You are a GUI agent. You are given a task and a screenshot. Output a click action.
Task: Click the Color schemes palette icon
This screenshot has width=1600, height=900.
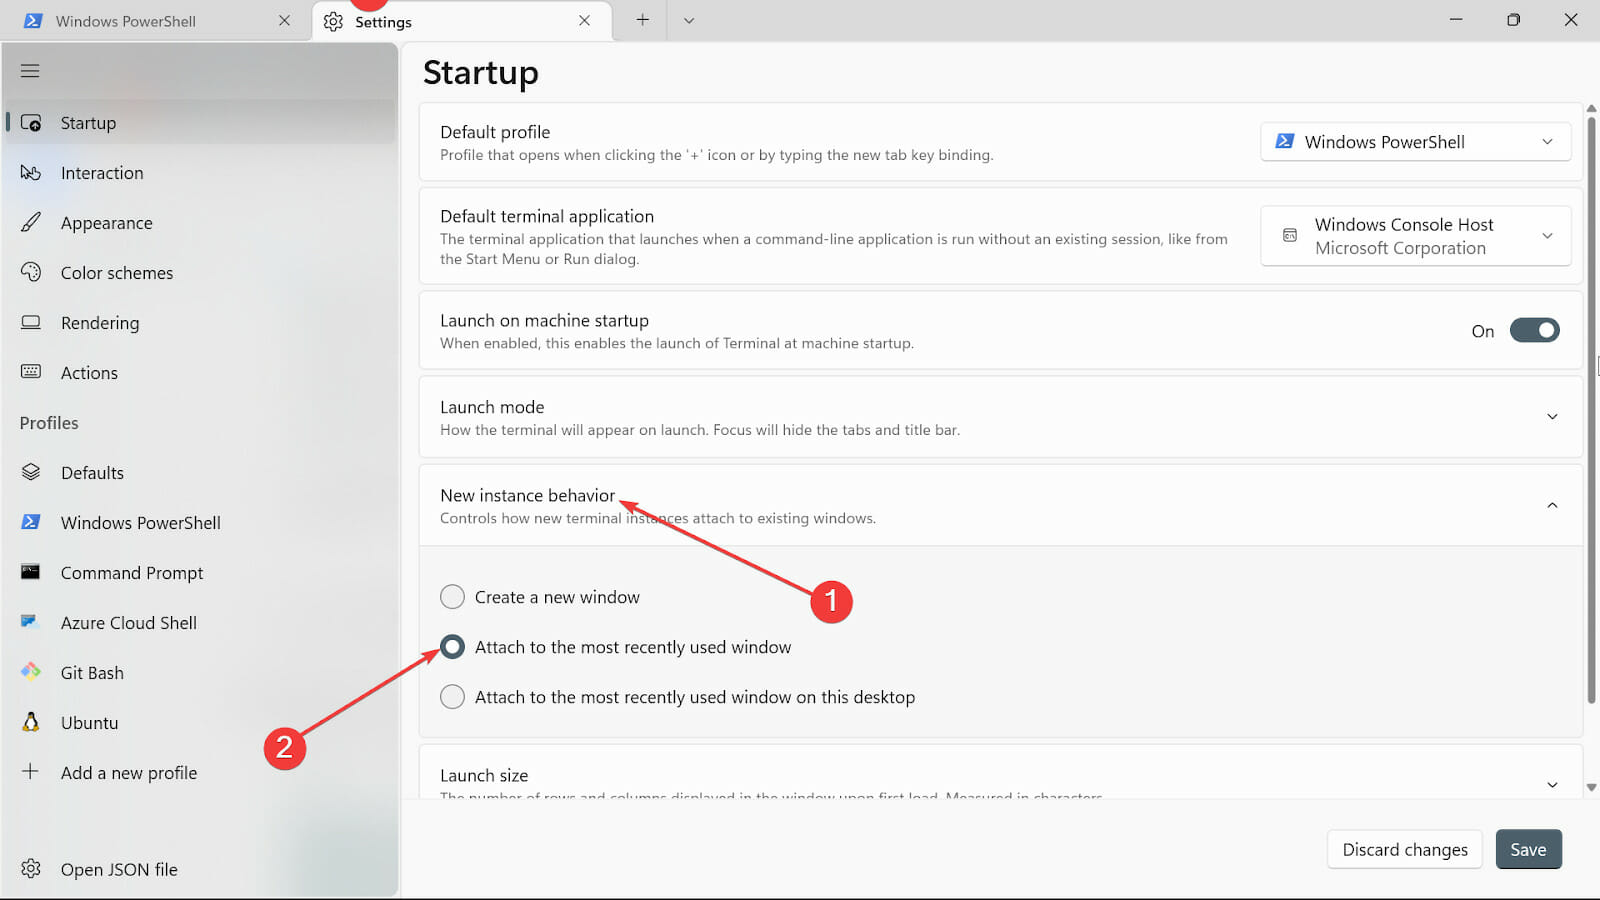point(31,272)
